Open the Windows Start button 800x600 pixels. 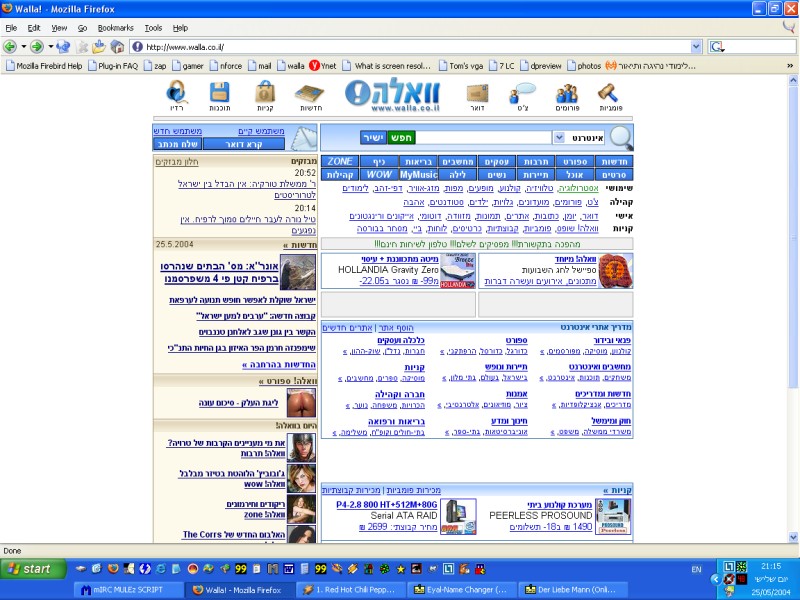34,569
